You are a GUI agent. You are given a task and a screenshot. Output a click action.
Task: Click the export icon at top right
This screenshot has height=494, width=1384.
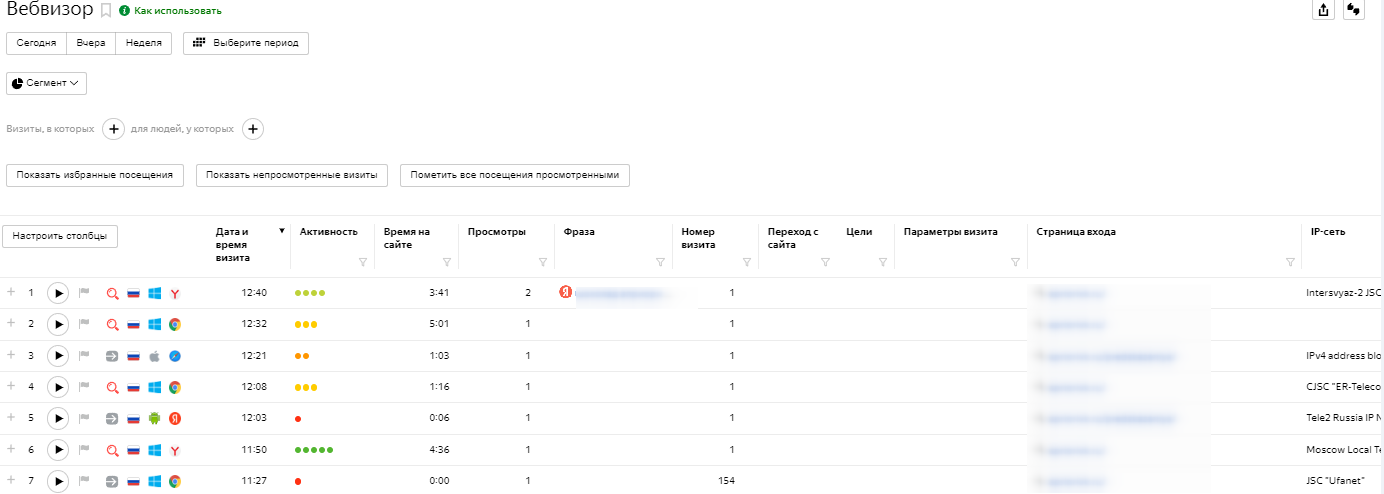click(x=1323, y=10)
